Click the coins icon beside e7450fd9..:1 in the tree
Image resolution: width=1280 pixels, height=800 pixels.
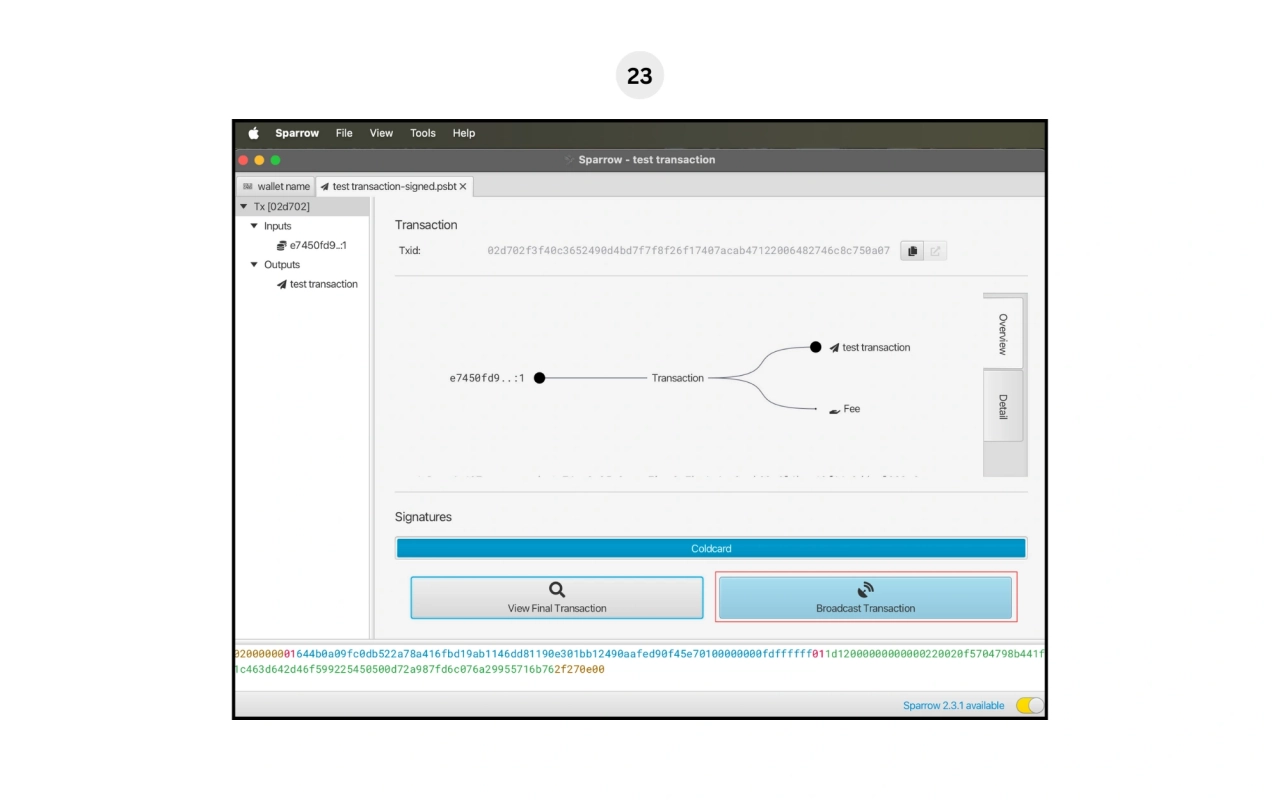tap(282, 245)
